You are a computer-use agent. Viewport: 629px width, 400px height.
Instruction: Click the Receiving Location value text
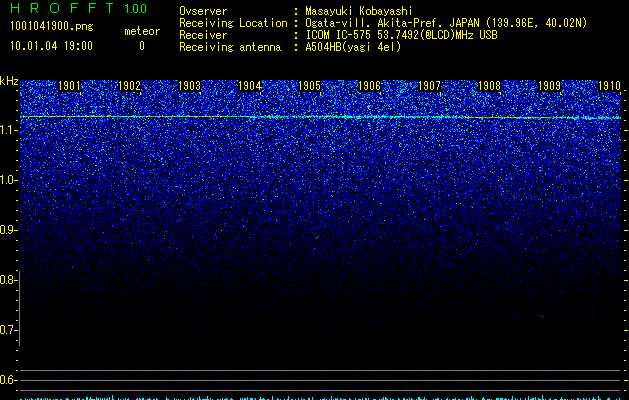coord(446,23)
